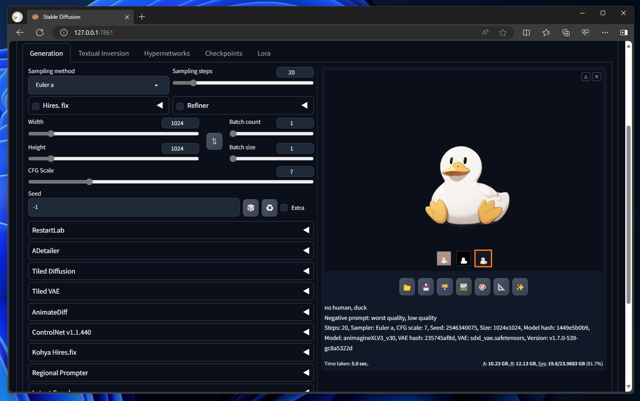Bookmark this page with star icon

point(503,33)
